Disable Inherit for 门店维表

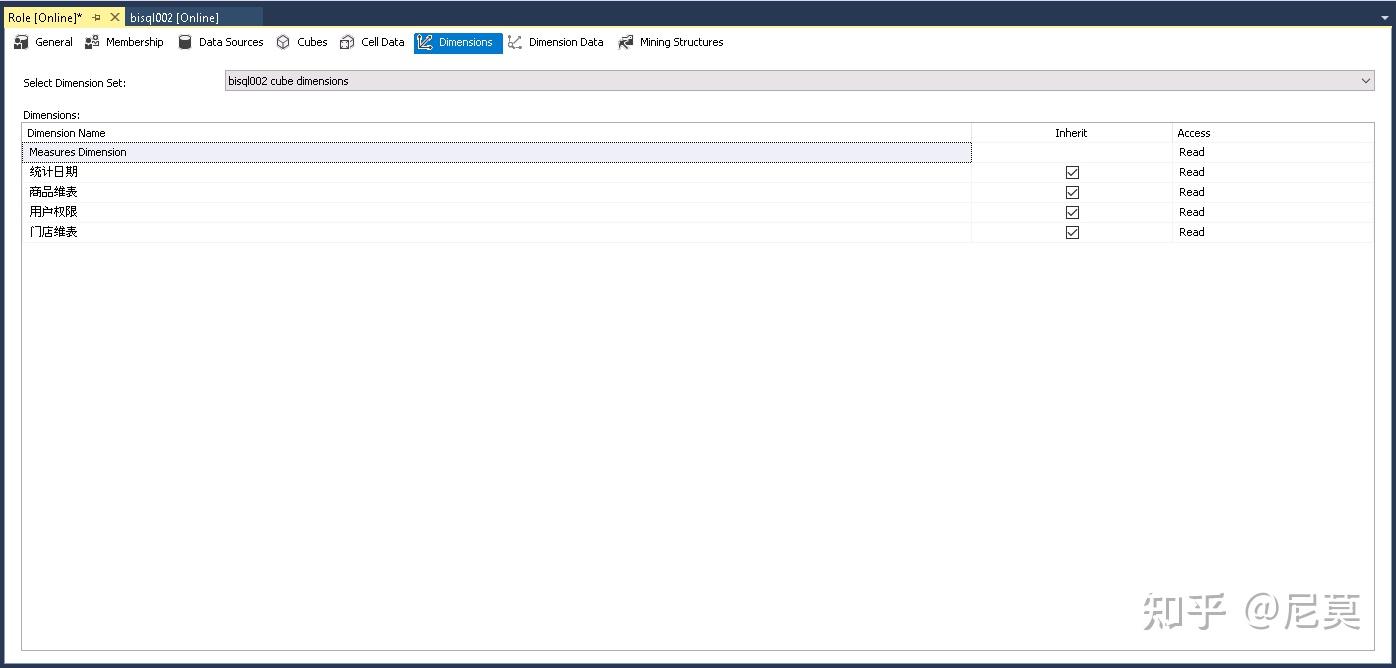point(1072,232)
